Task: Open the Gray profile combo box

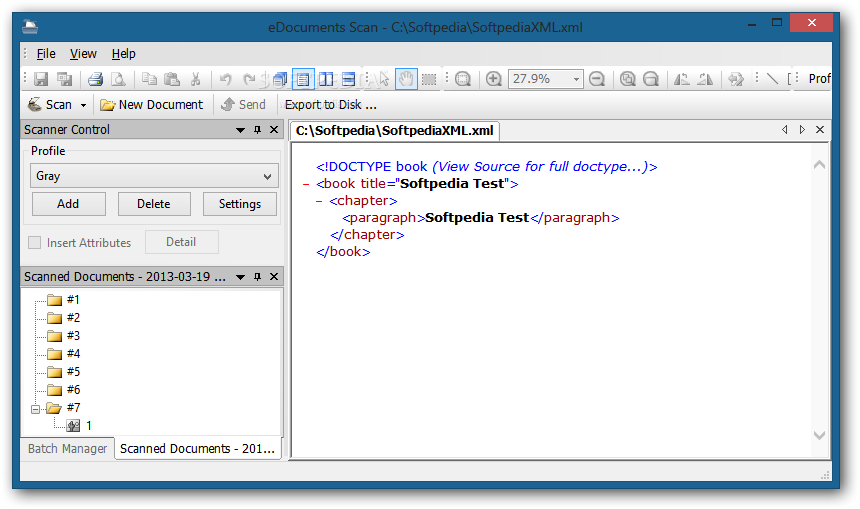Action: click(x=154, y=176)
